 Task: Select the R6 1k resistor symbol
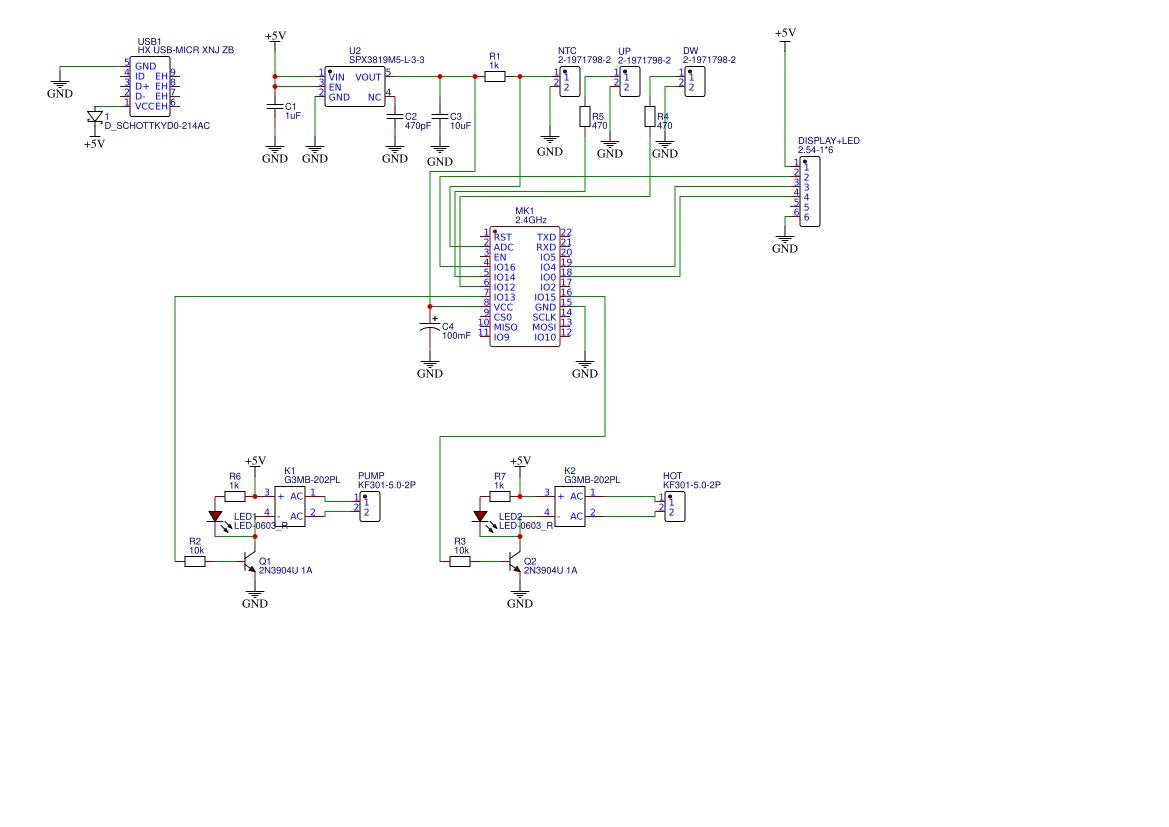234,497
